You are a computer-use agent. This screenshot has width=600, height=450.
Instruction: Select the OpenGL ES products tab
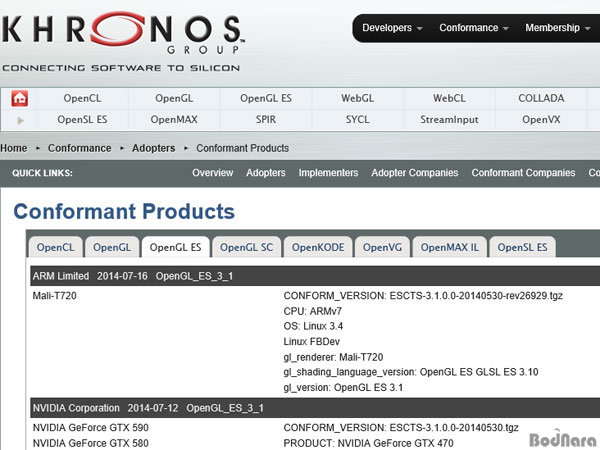(x=176, y=247)
